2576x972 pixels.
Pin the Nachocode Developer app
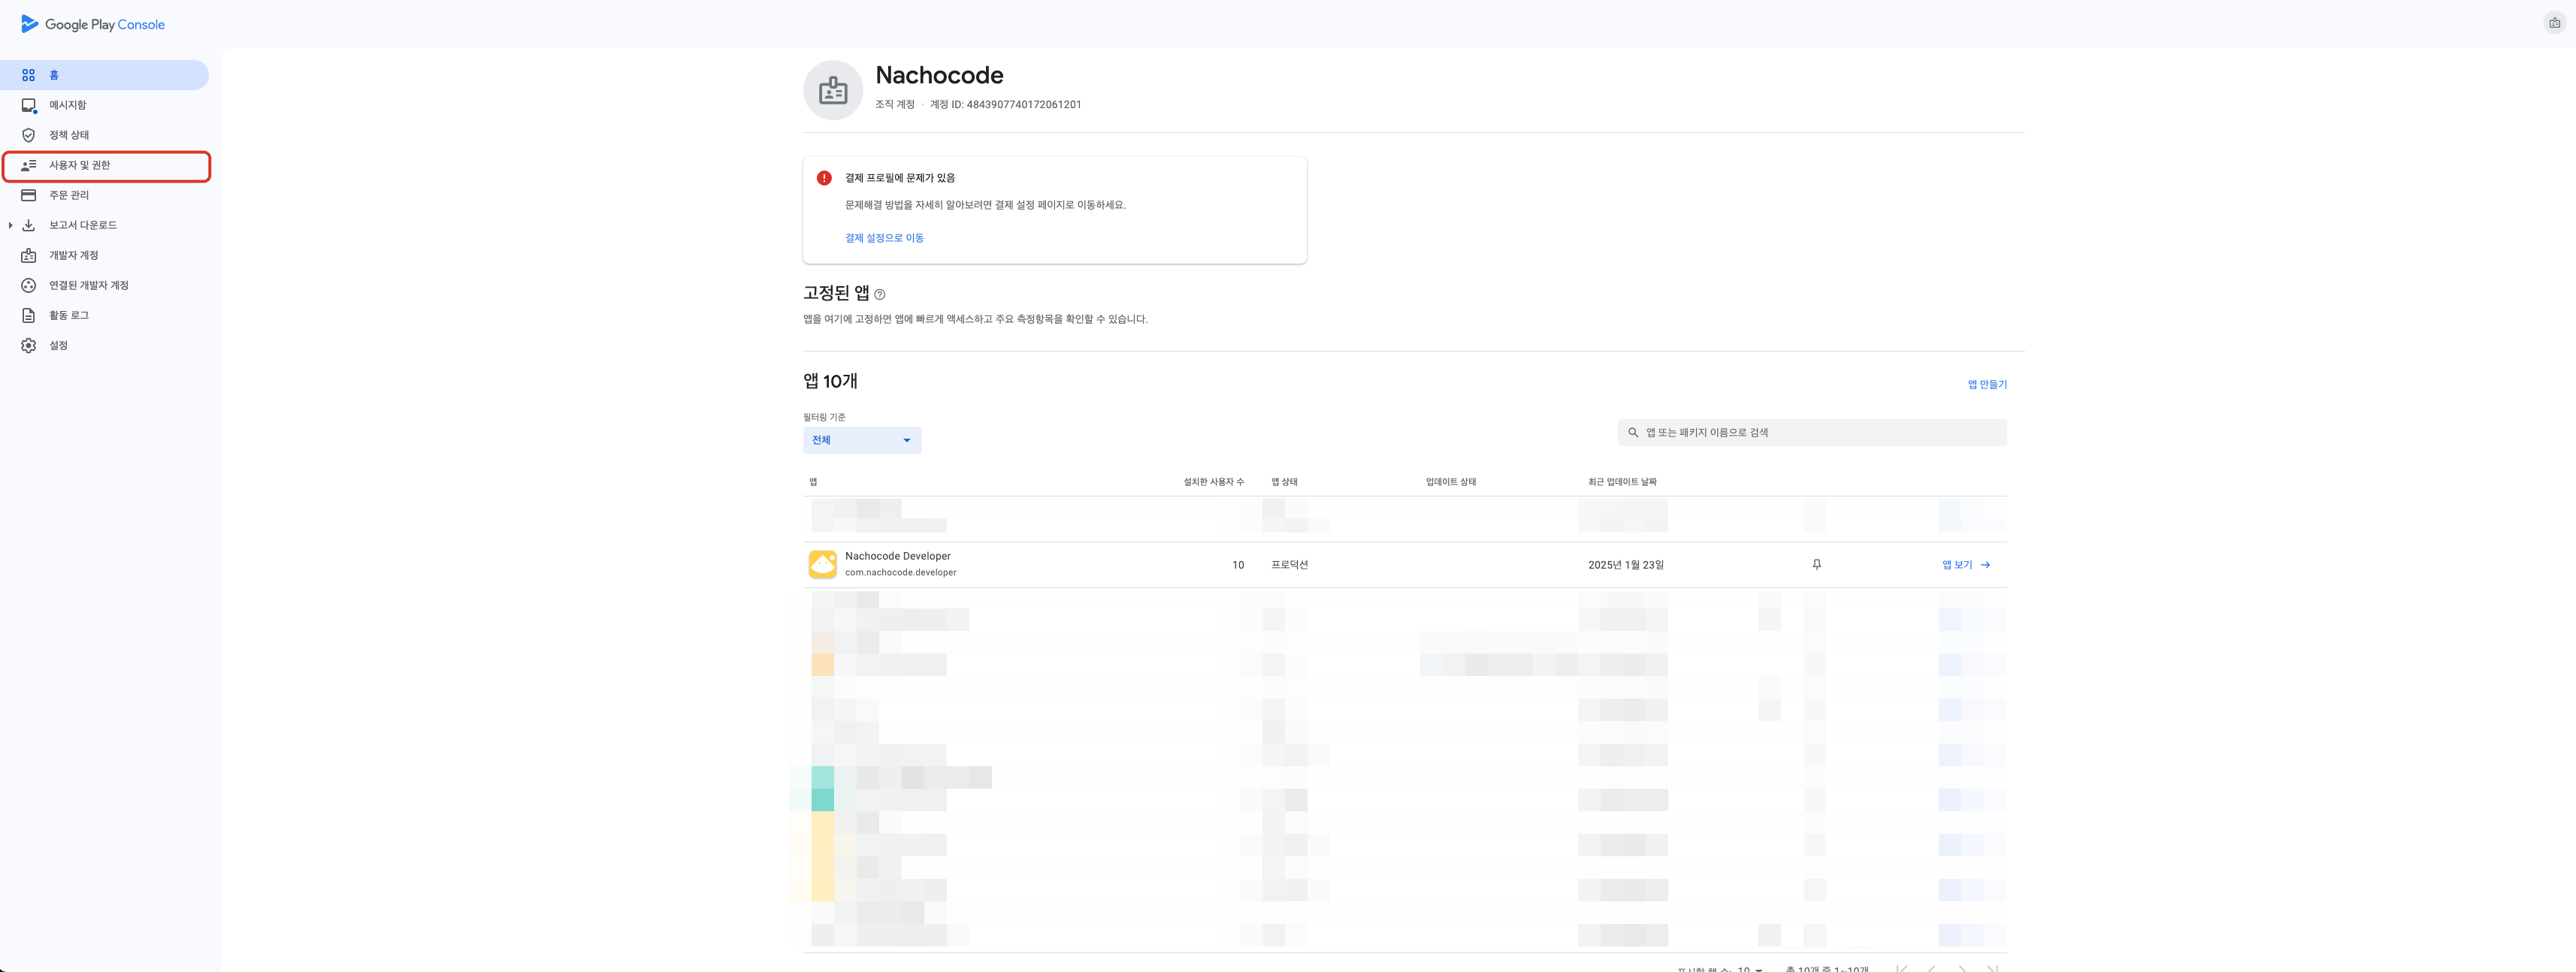[x=1817, y=564]
